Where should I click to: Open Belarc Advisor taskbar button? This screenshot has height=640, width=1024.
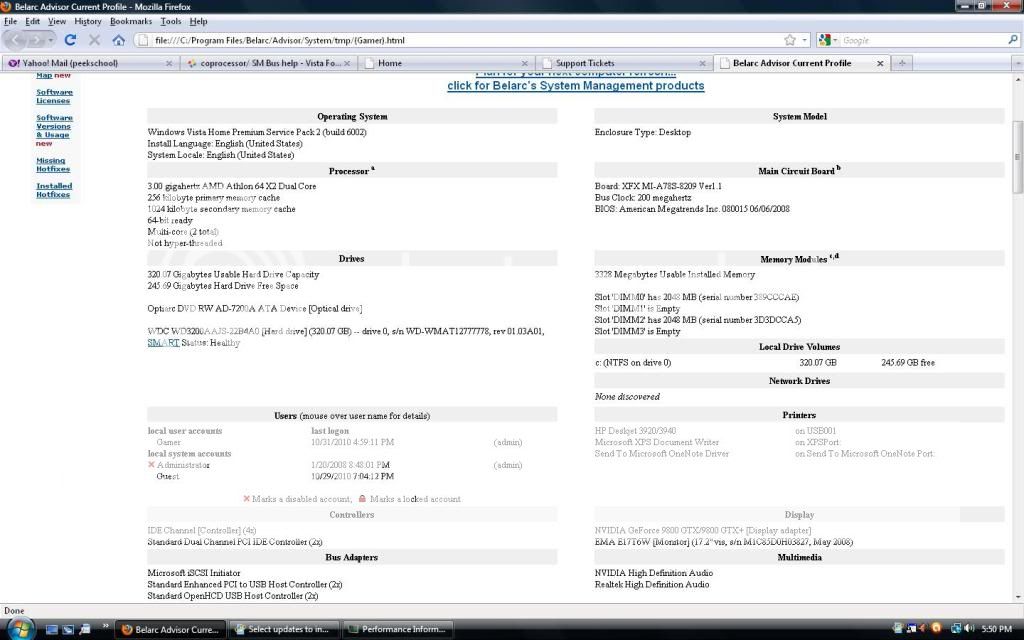point(170,630)
